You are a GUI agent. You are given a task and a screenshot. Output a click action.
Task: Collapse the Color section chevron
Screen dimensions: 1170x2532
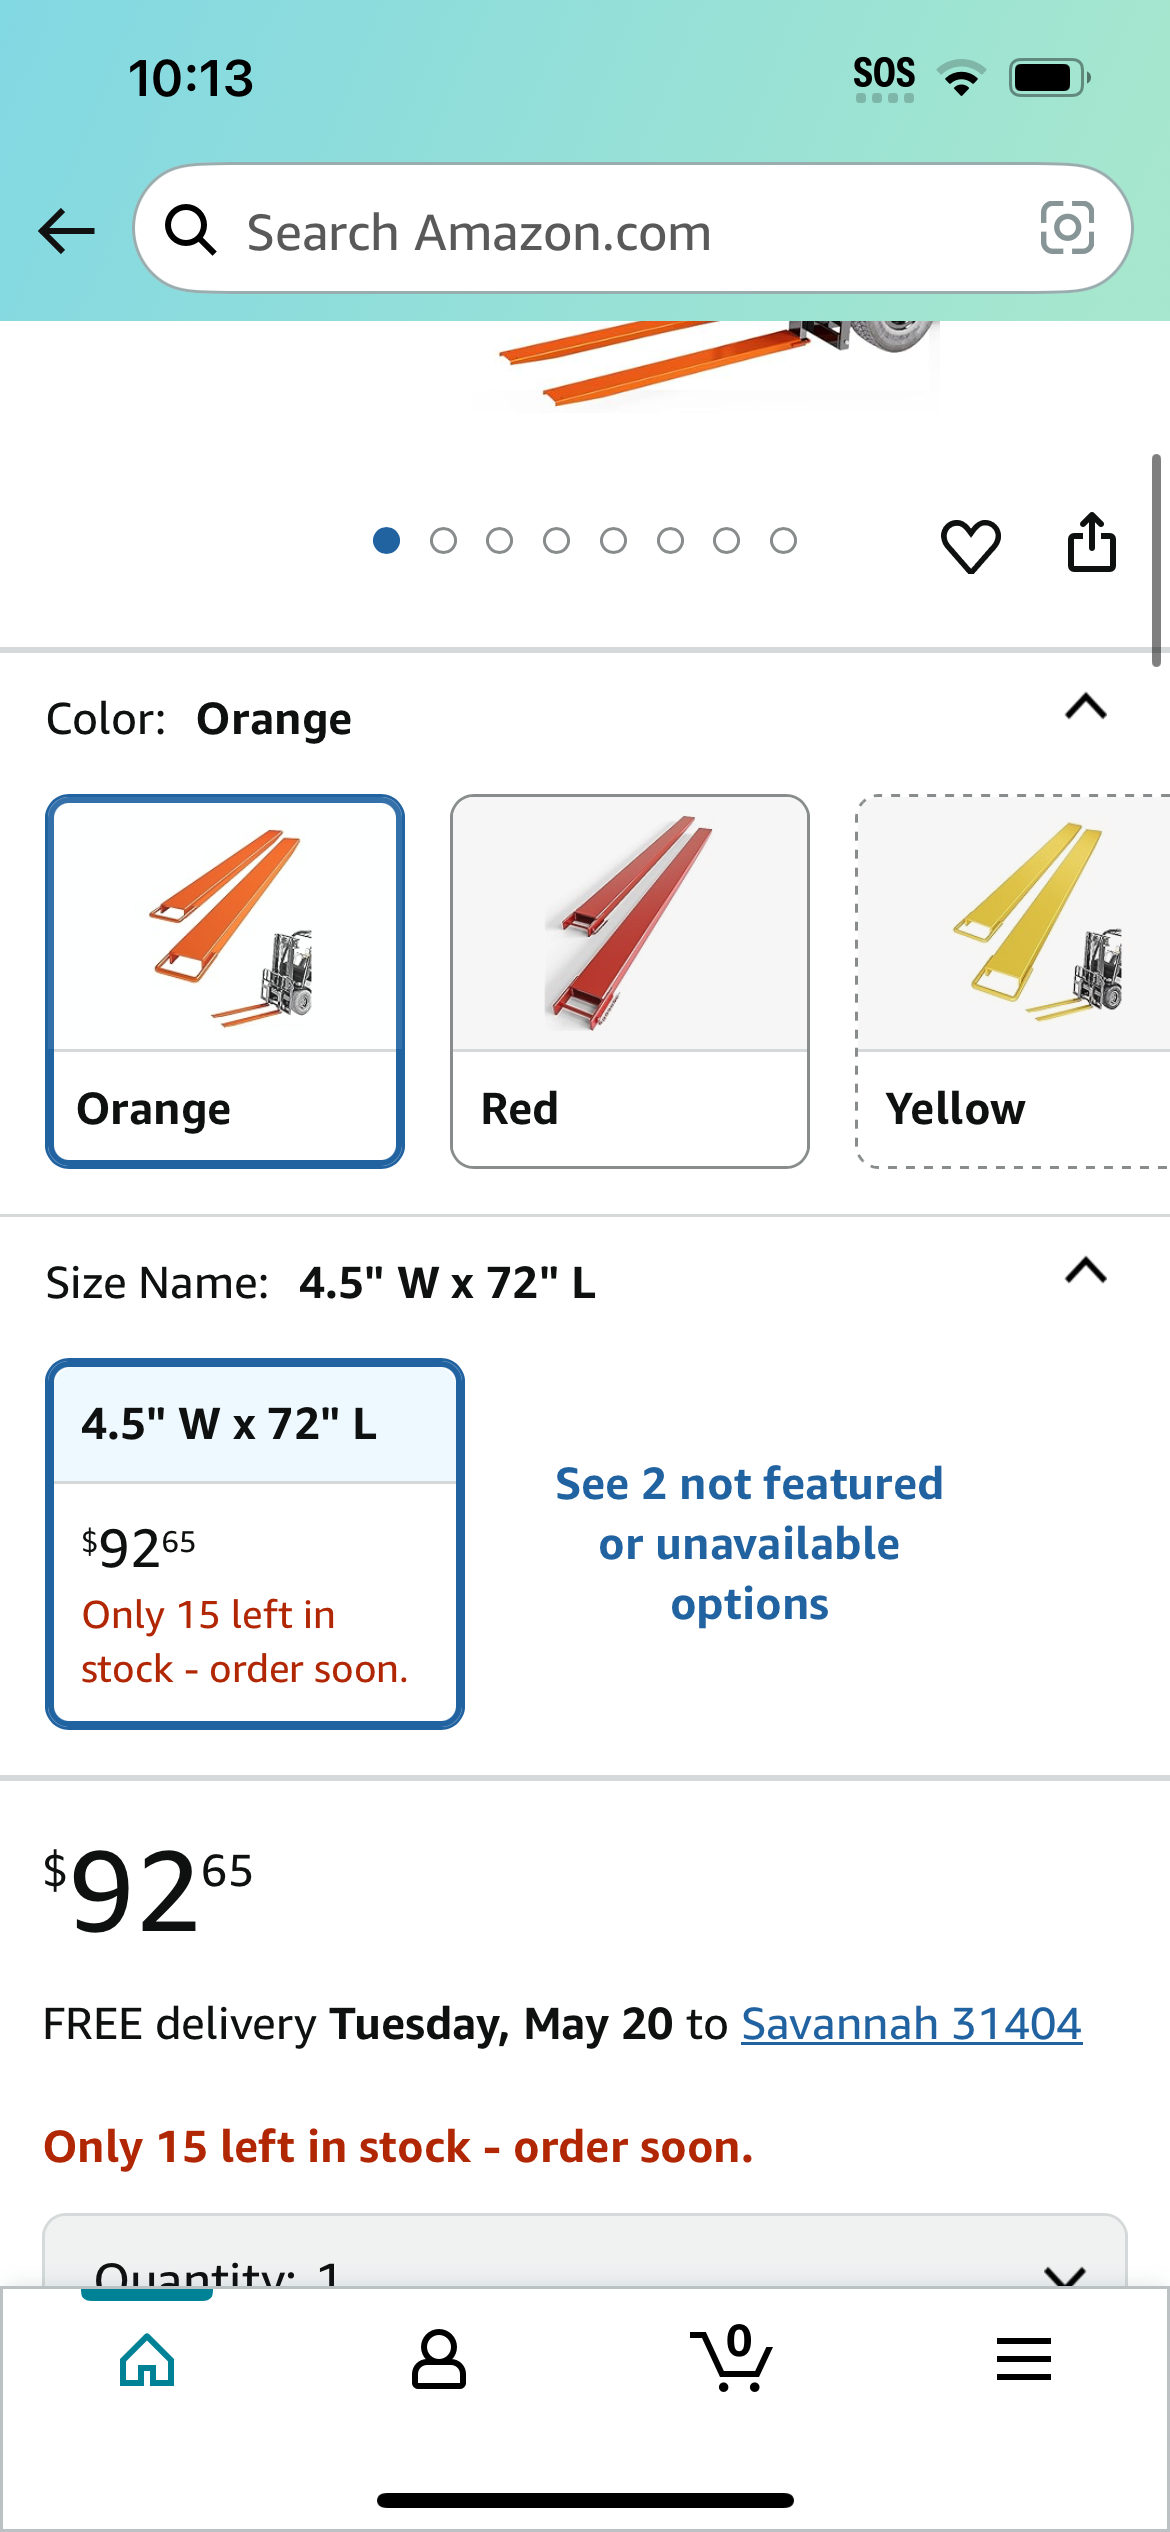point(1086,707)
